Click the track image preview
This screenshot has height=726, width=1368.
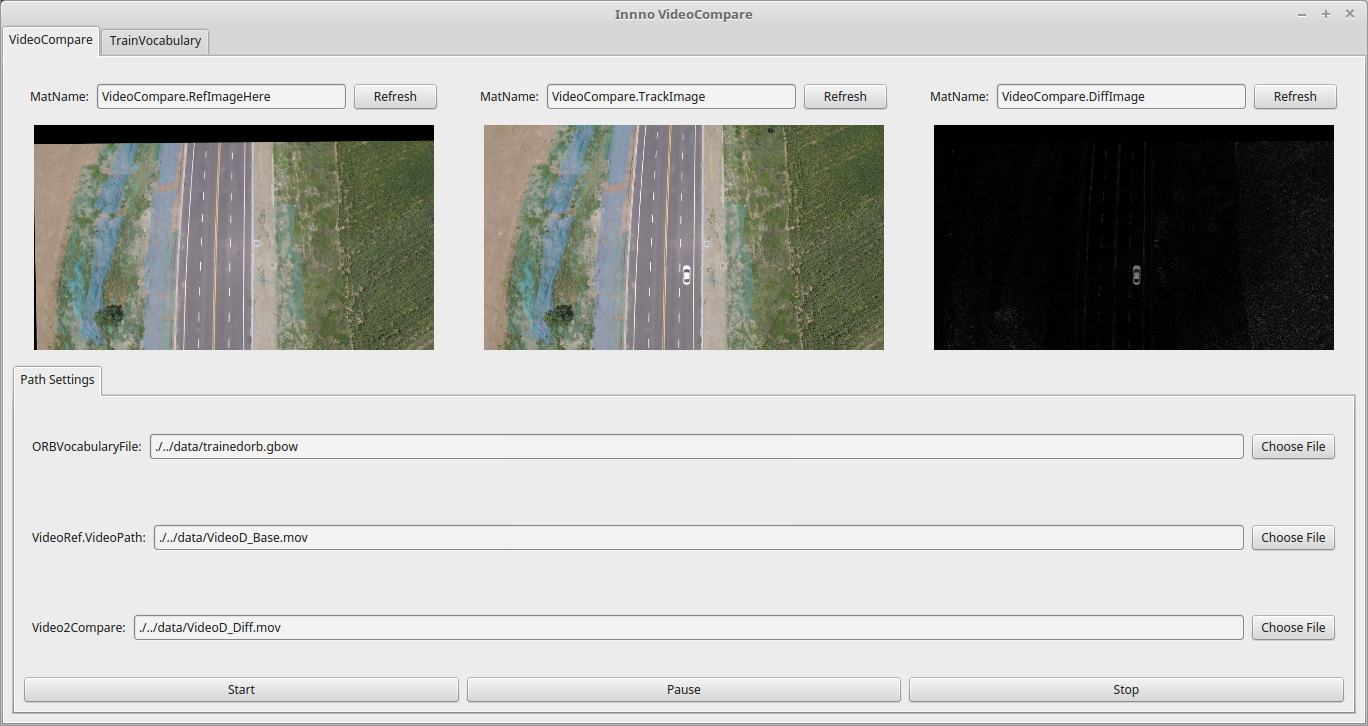click(x=684, y=237)
